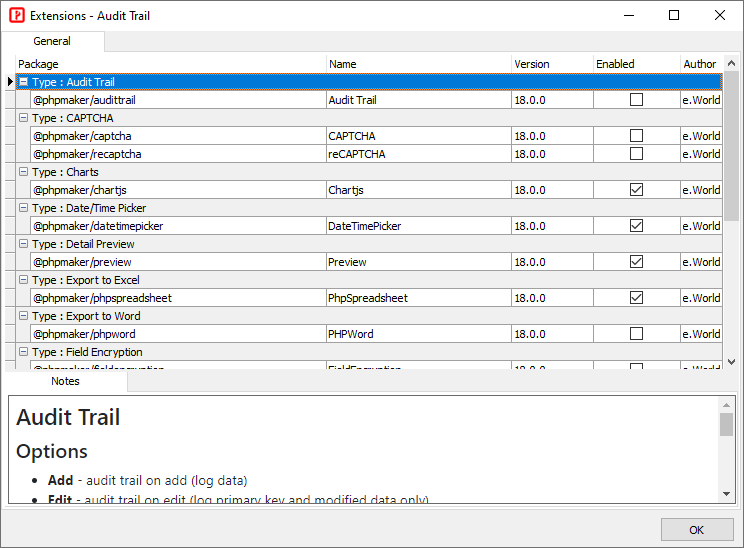The height and width of the screenshot is (548, 744).
Task: Select the Notes tab
Action: tap(65, 381)
